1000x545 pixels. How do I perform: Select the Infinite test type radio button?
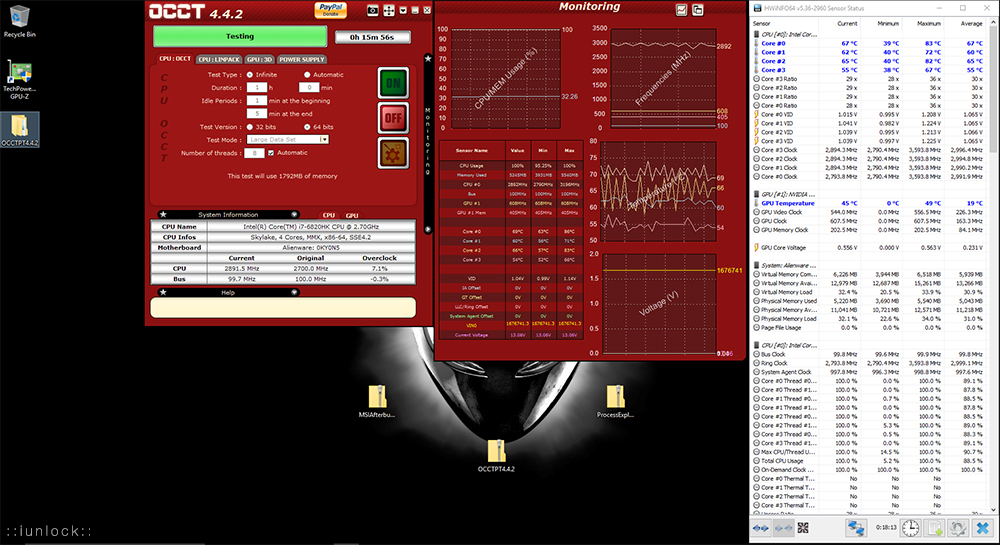tap(250, 75)
